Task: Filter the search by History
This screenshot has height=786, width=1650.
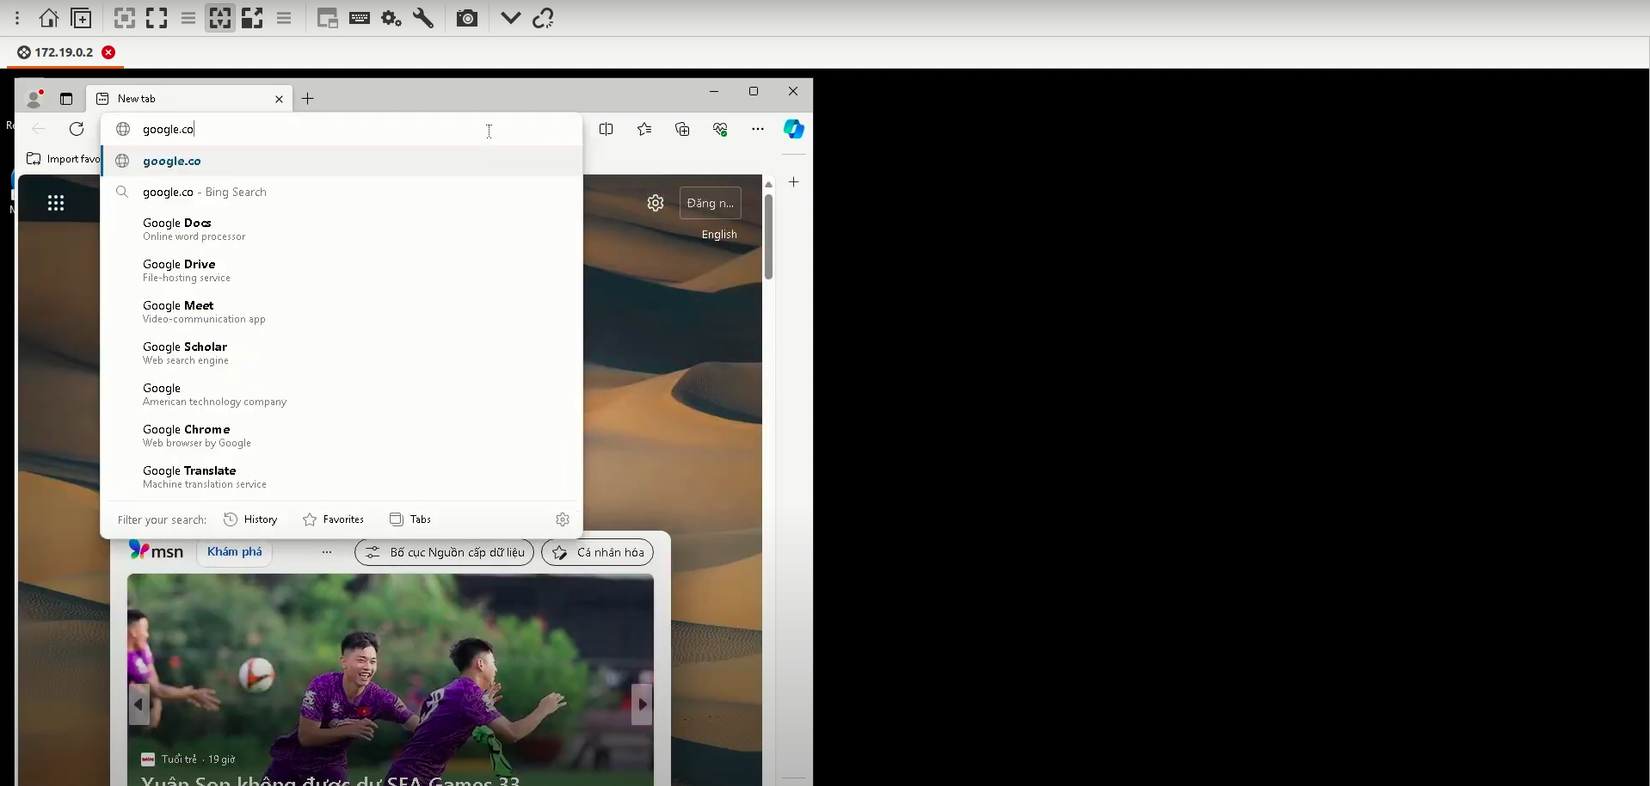Action: point(250,519)
